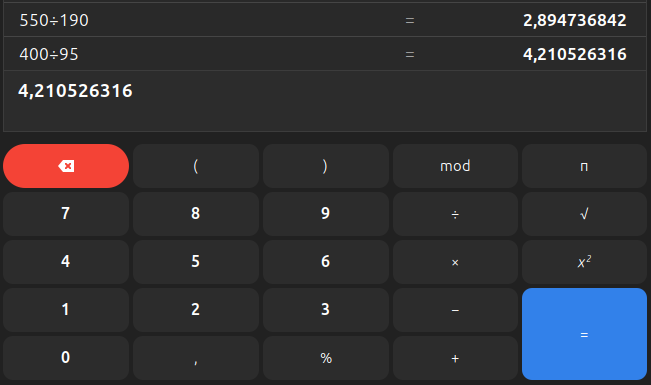Insert a decimal comma
This screenshot has width=651, height=385.
point(196,358)
